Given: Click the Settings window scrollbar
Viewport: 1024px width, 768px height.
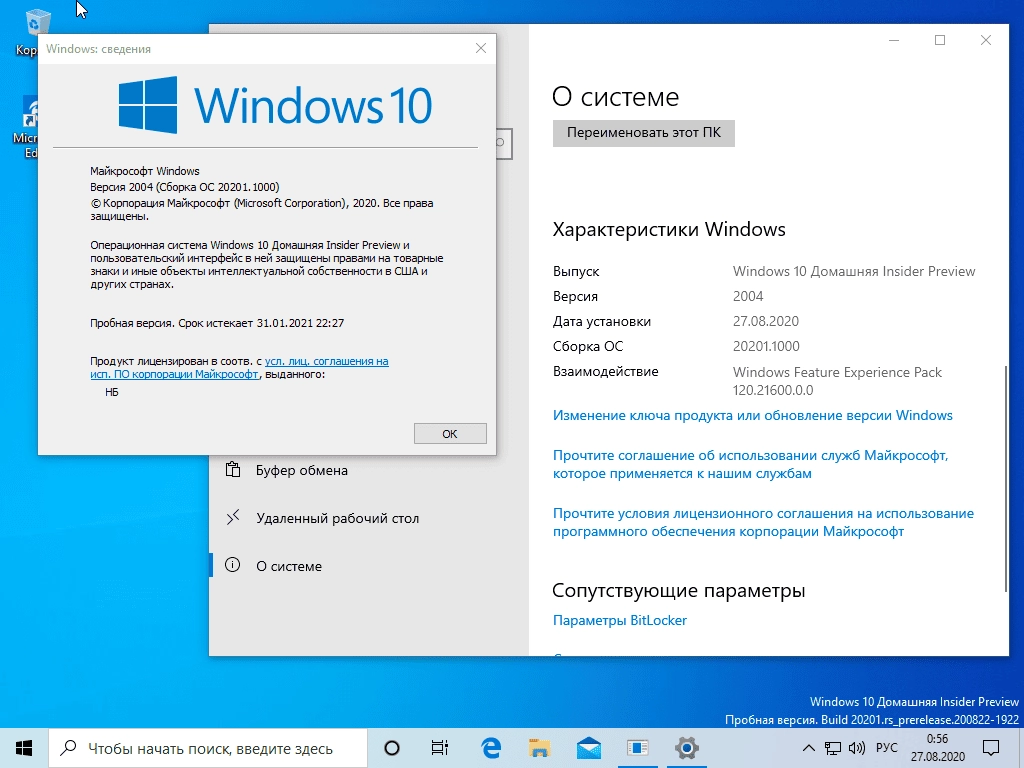Looking at the screenshot, I should coord(1006,478).
